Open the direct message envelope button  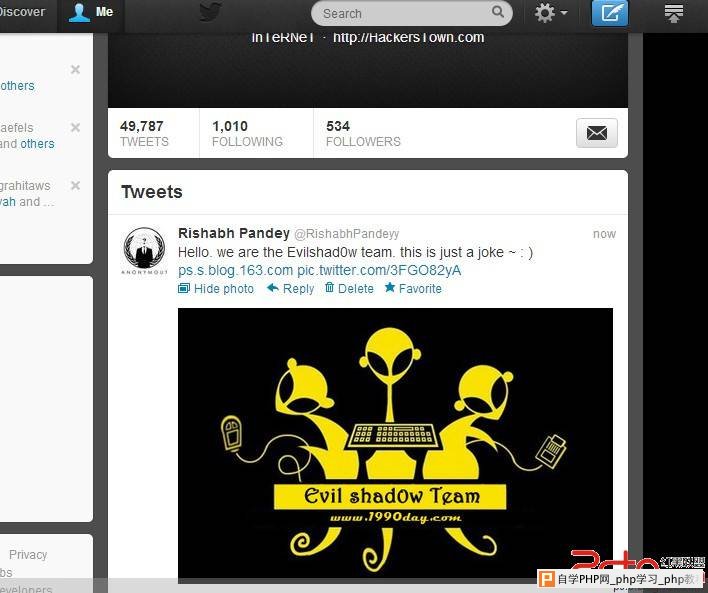pyautogui.click(x=596, y=133)
